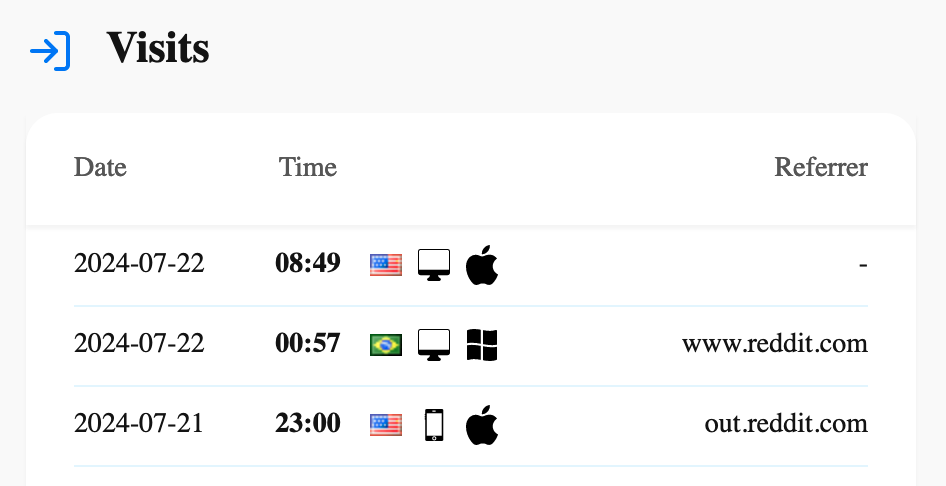Click the 00:57 time value
946x486 pixels.
pyautogui.click(x=308, y=344)
